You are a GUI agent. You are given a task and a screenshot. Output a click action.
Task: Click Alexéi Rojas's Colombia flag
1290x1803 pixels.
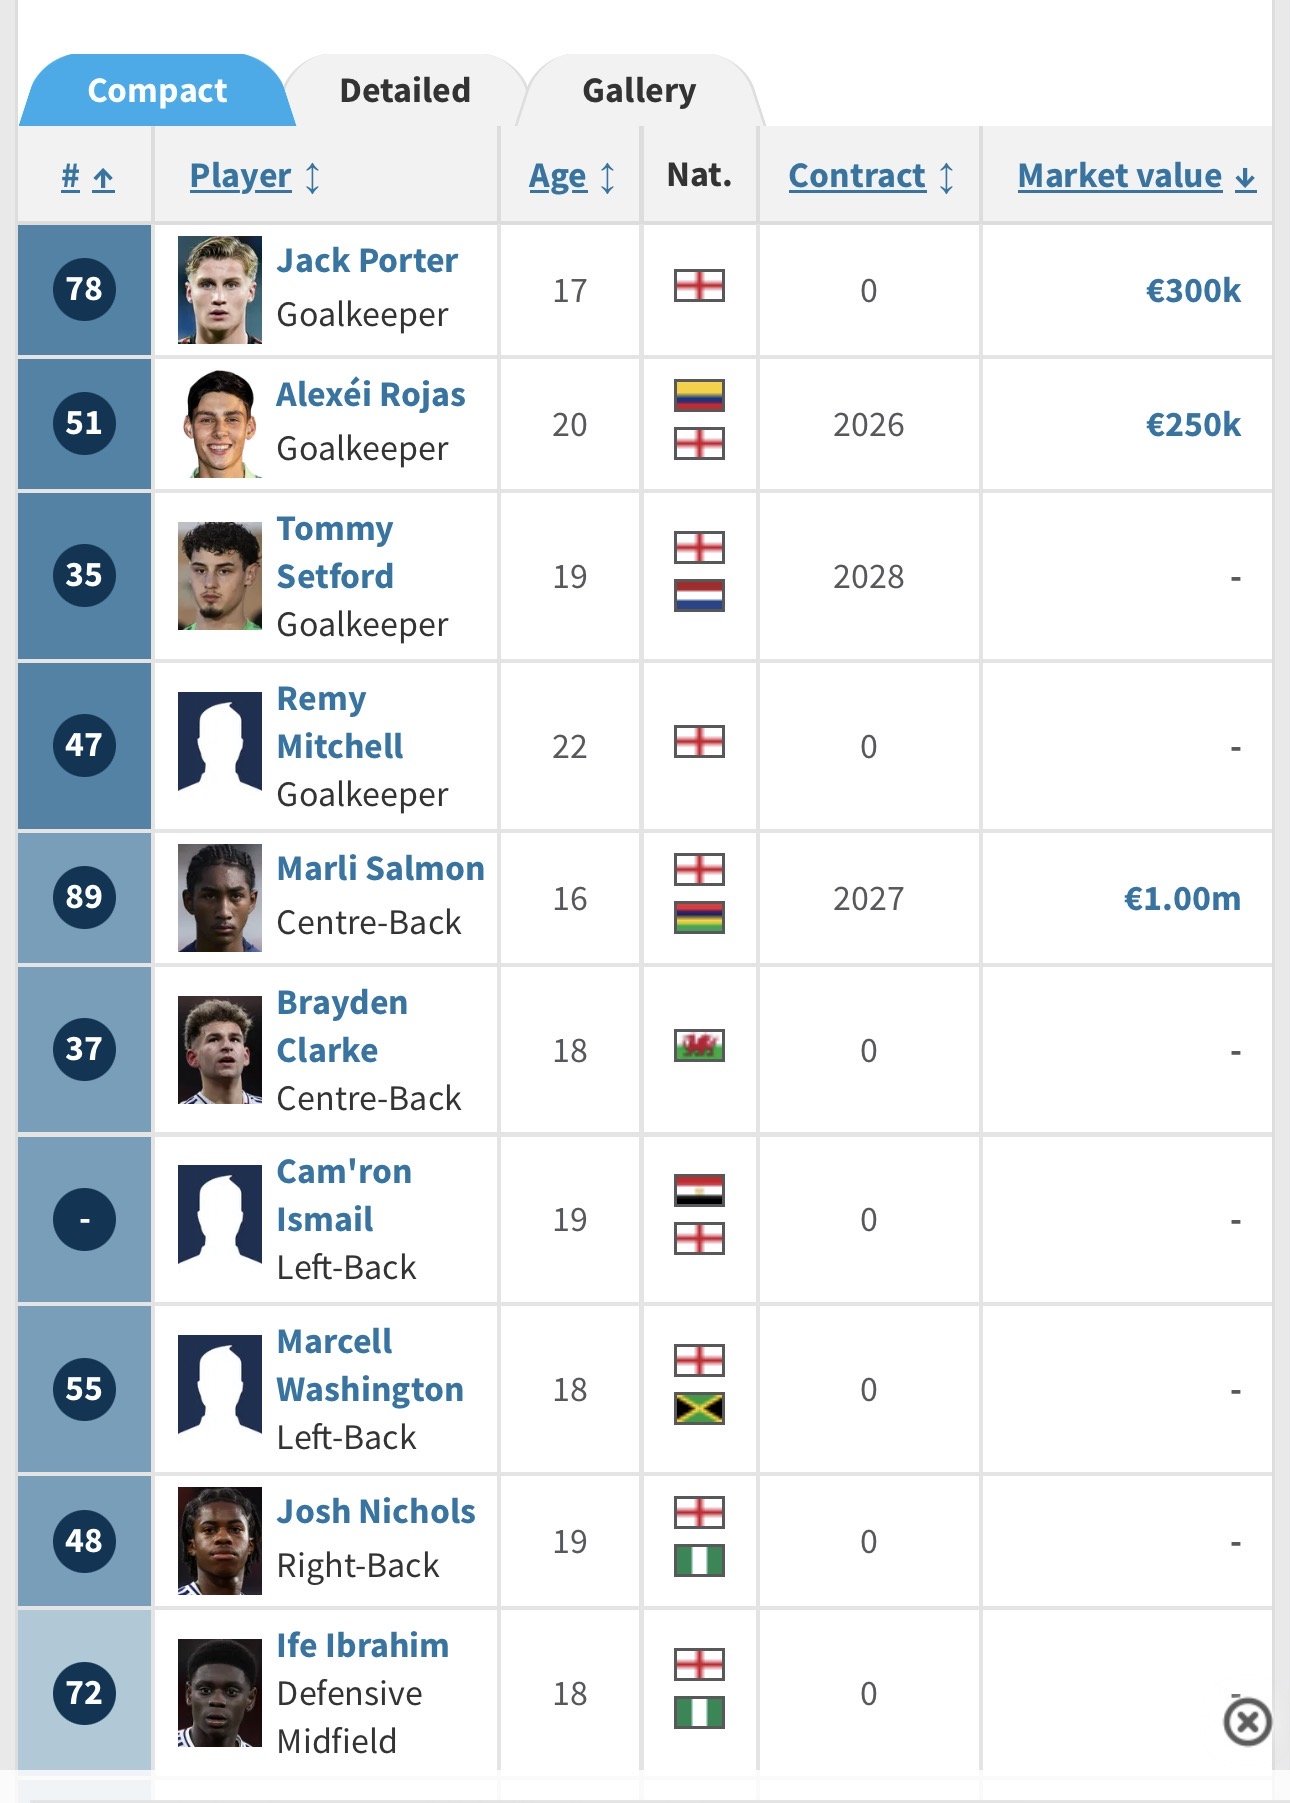pyautogui.click(x=699, y=396)
